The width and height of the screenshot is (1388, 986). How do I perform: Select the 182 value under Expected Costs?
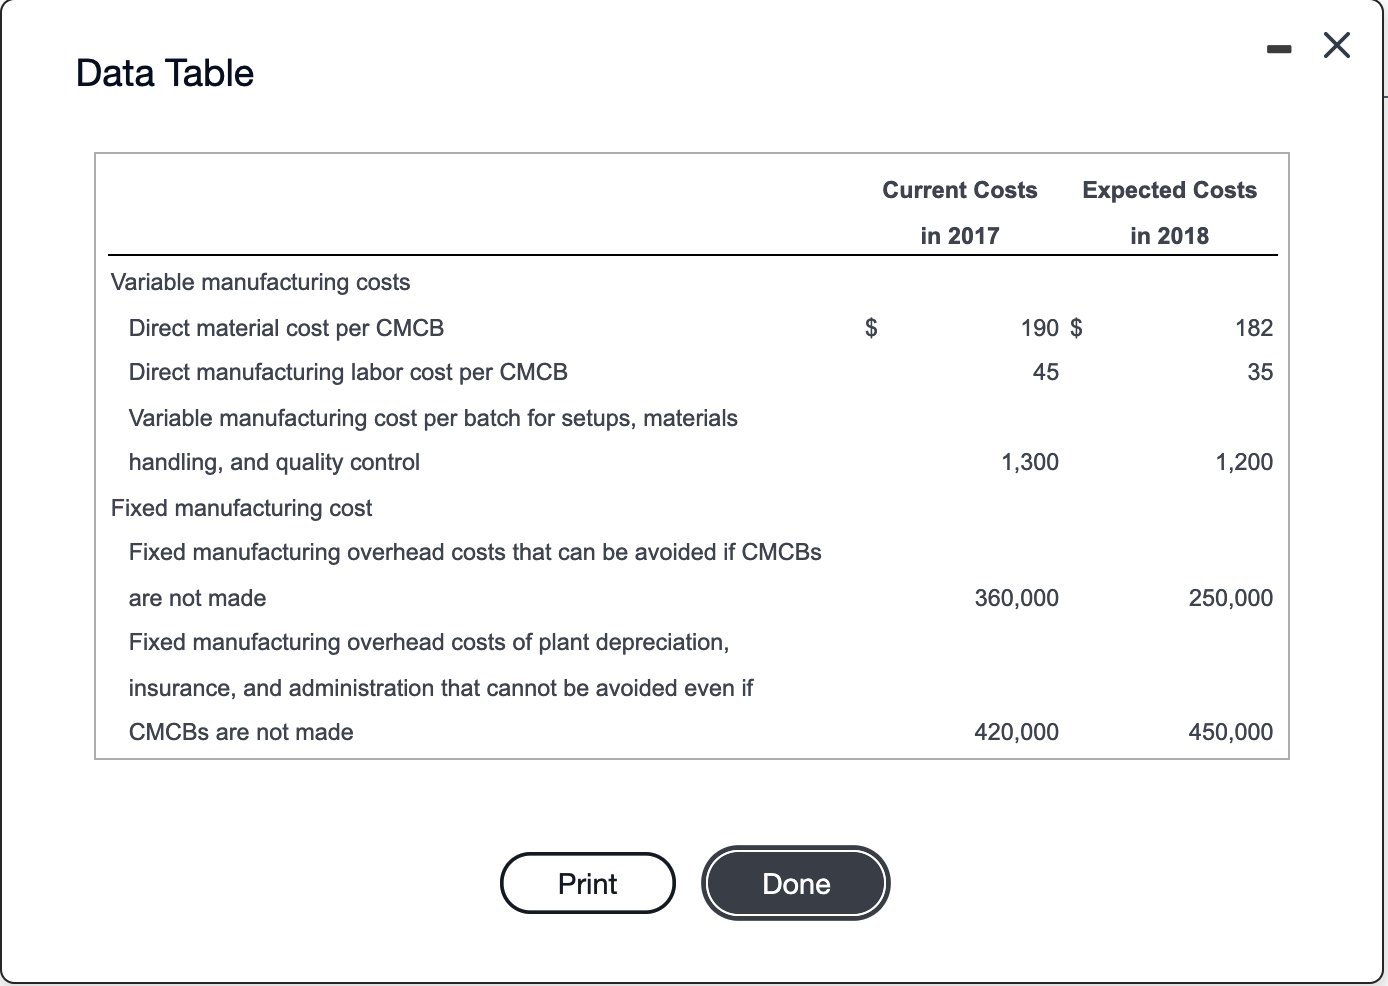pos(1255,328)
